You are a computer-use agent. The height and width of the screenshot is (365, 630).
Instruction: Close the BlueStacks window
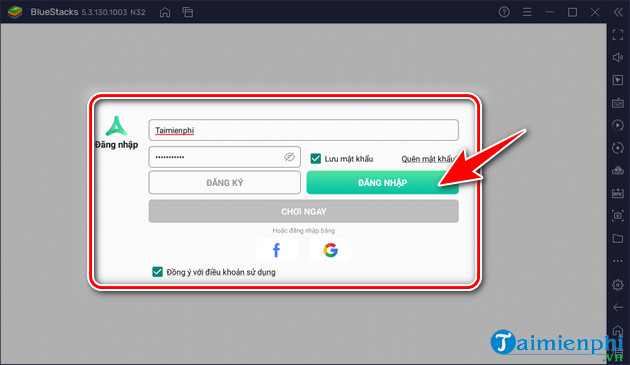click(595, 12)
